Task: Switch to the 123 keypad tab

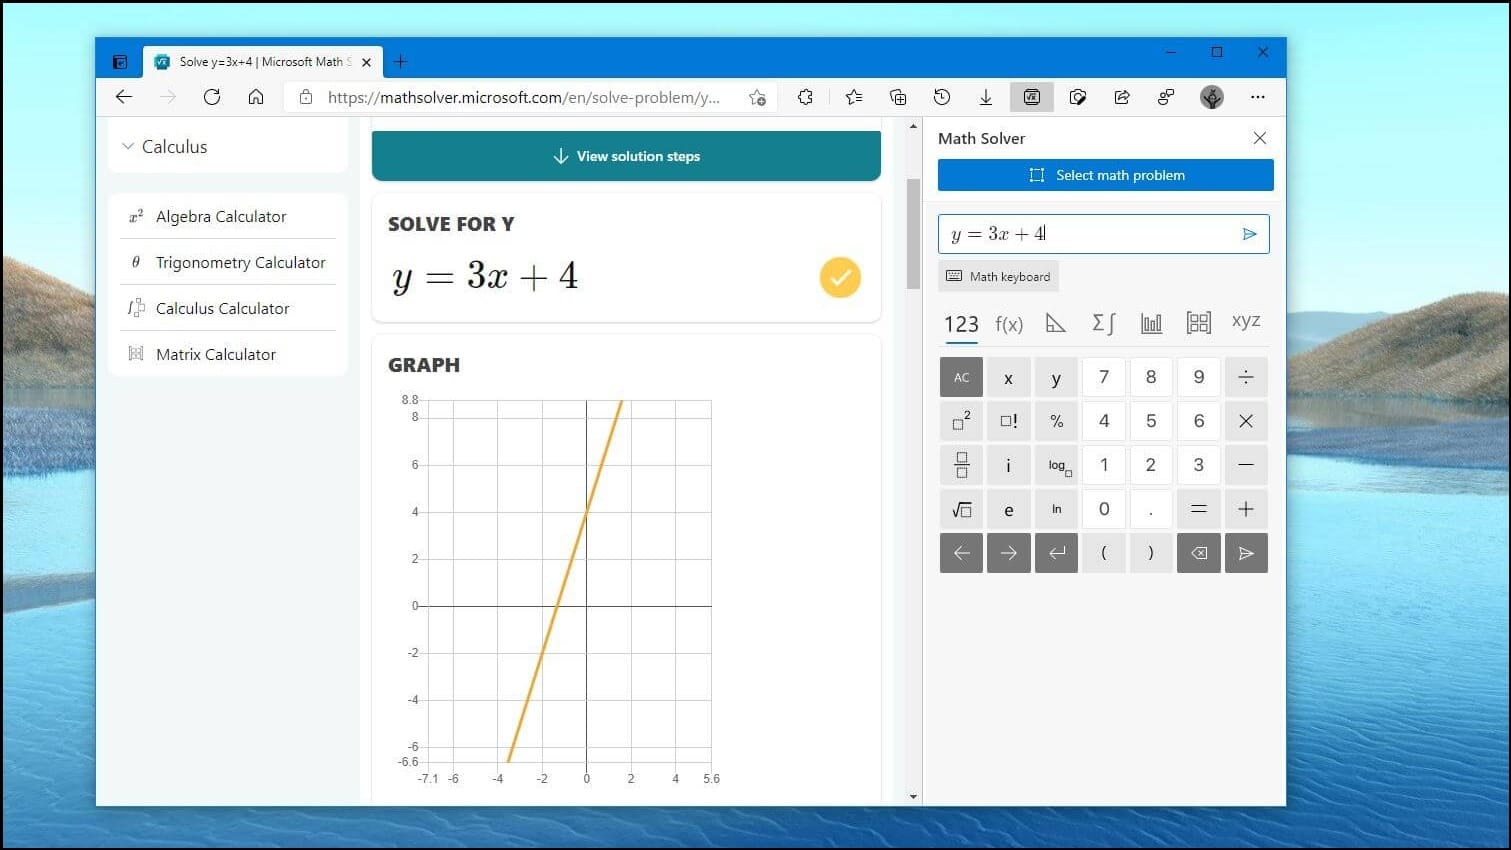Action: (x=961, y=323)
